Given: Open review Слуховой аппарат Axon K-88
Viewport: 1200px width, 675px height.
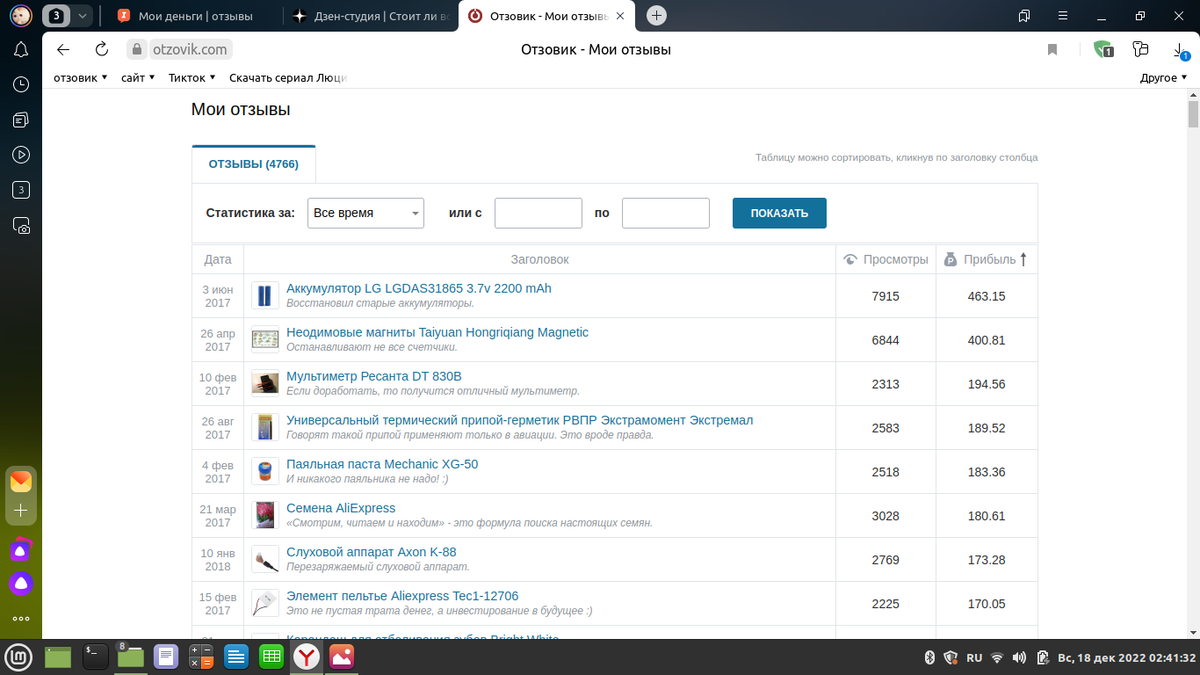Looking at the screenshot, I should point(371,552).
